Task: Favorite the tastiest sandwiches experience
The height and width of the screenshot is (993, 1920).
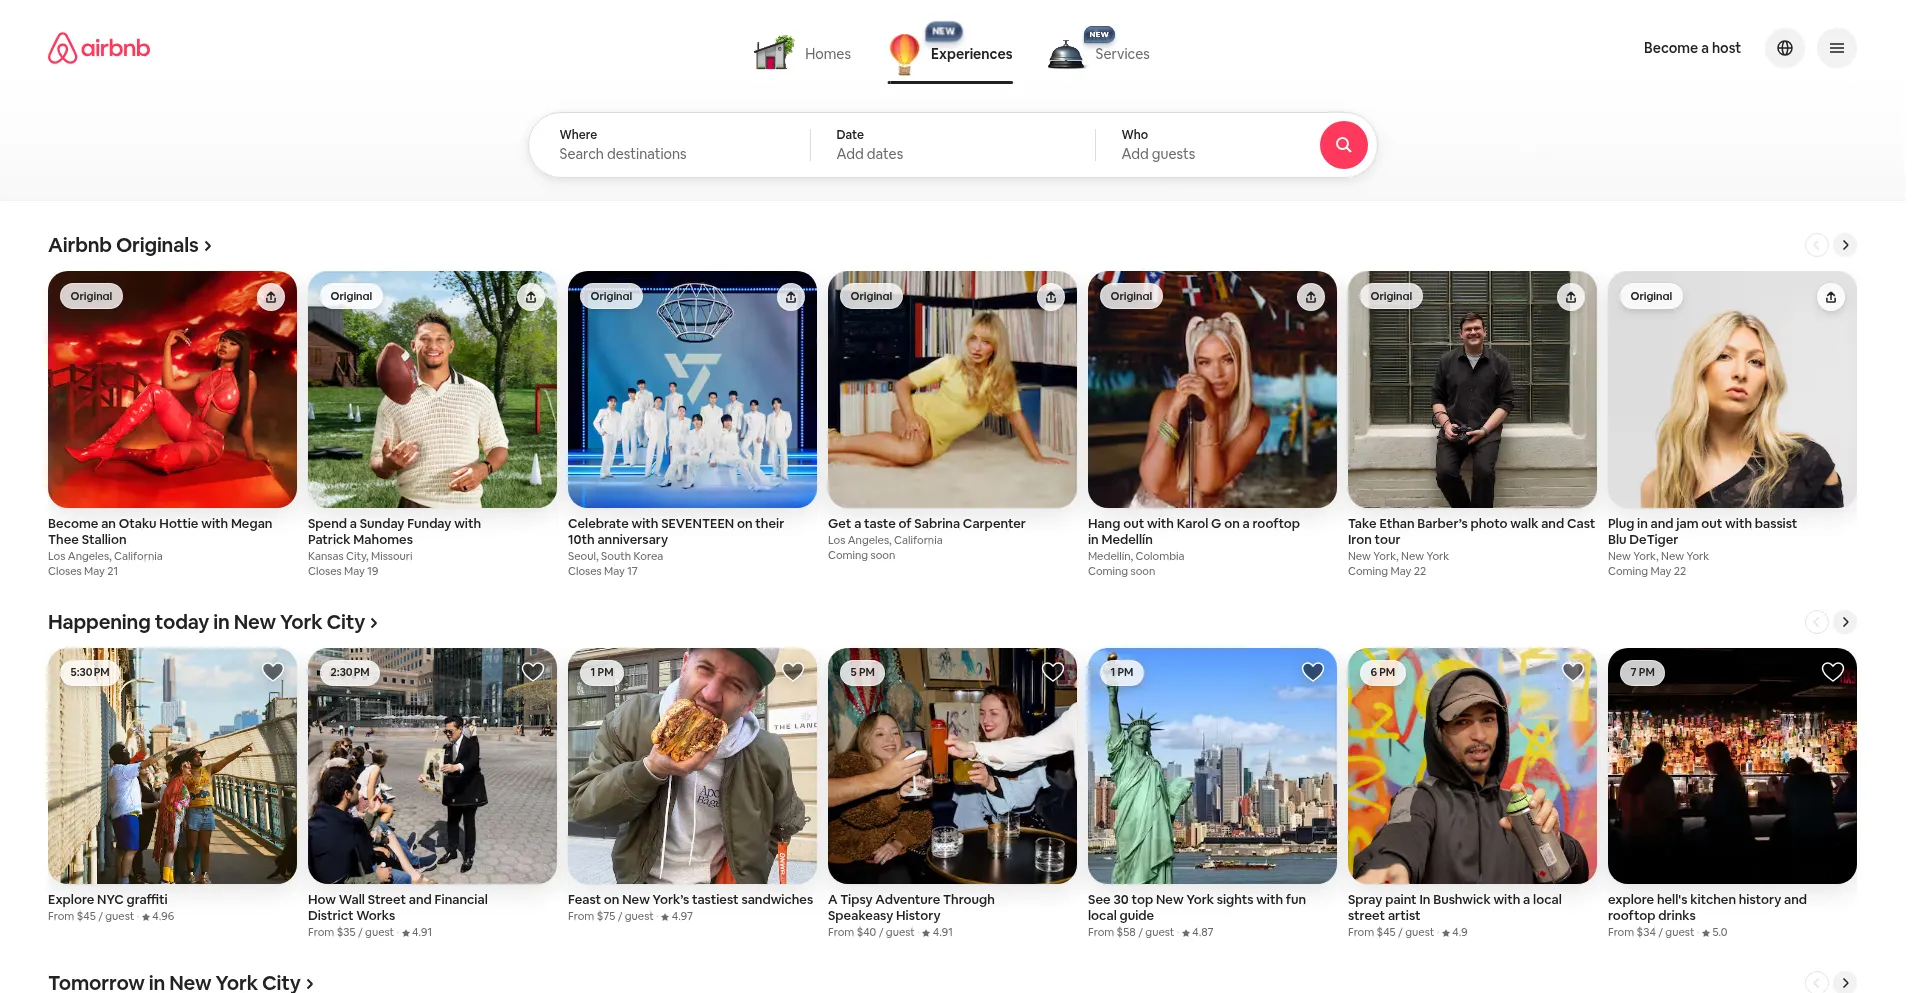Action: (x=793, y=672)
